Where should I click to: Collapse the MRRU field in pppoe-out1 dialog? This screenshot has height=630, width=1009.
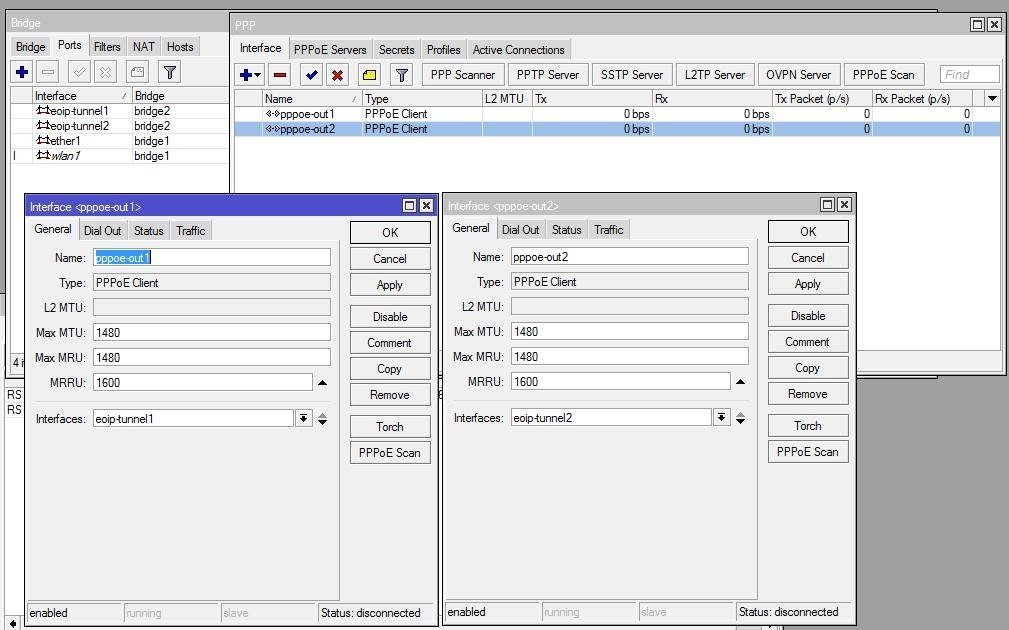pyautogui.click(x=322, y=383)
